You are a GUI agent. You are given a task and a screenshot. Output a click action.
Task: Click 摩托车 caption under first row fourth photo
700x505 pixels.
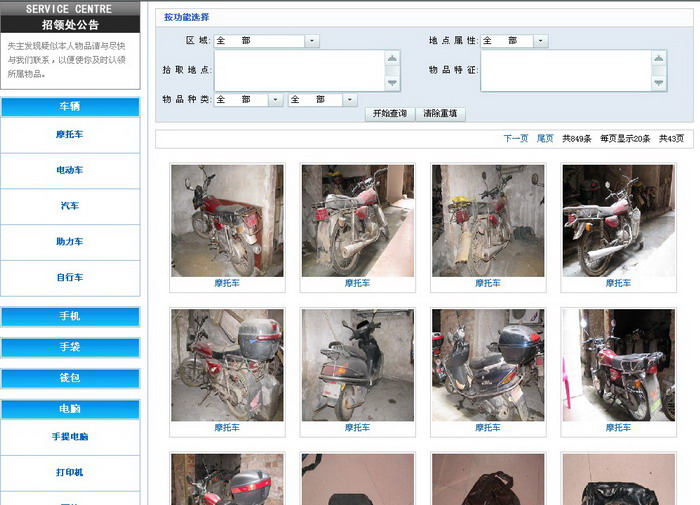pyautogui.click(x=618, y=283)
